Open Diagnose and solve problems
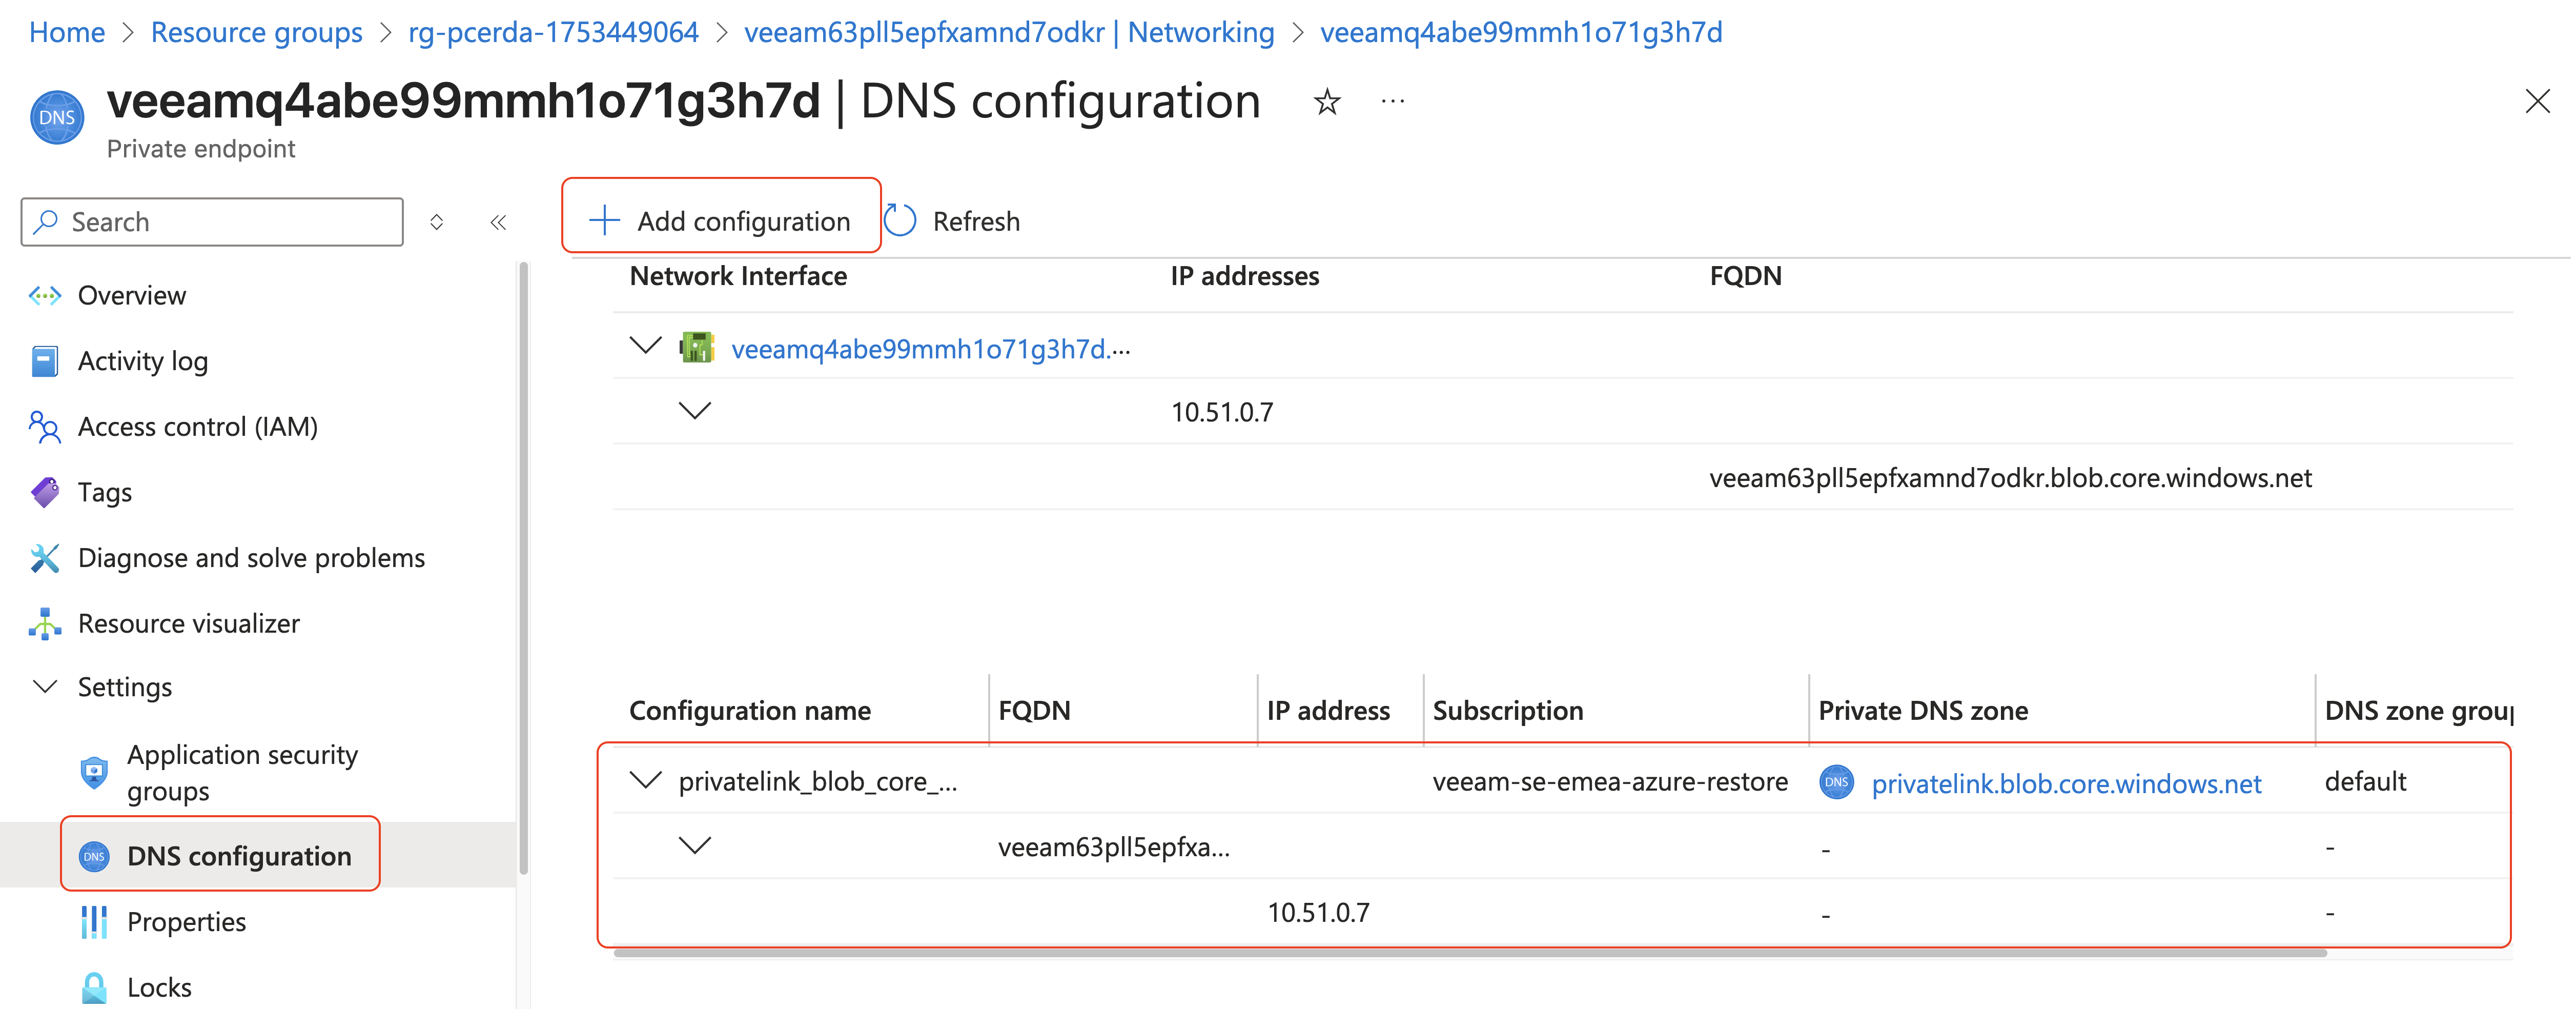This screenshot has height=1009, width=2576. [251, 558]
